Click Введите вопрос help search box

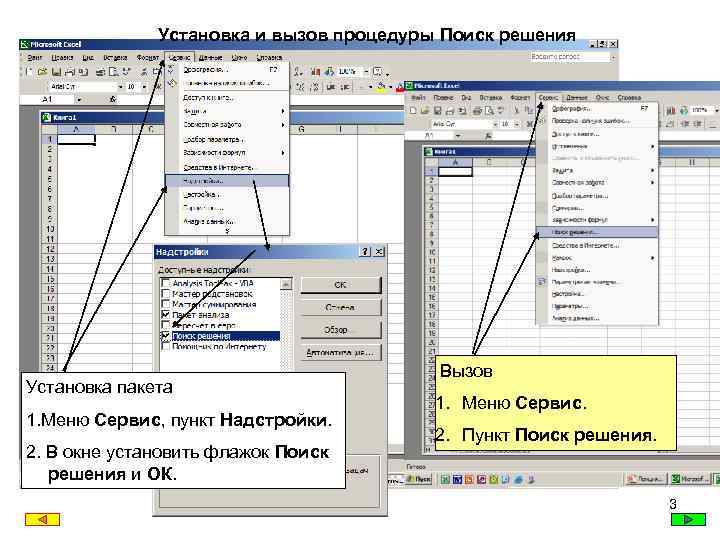tap(568, 56)
